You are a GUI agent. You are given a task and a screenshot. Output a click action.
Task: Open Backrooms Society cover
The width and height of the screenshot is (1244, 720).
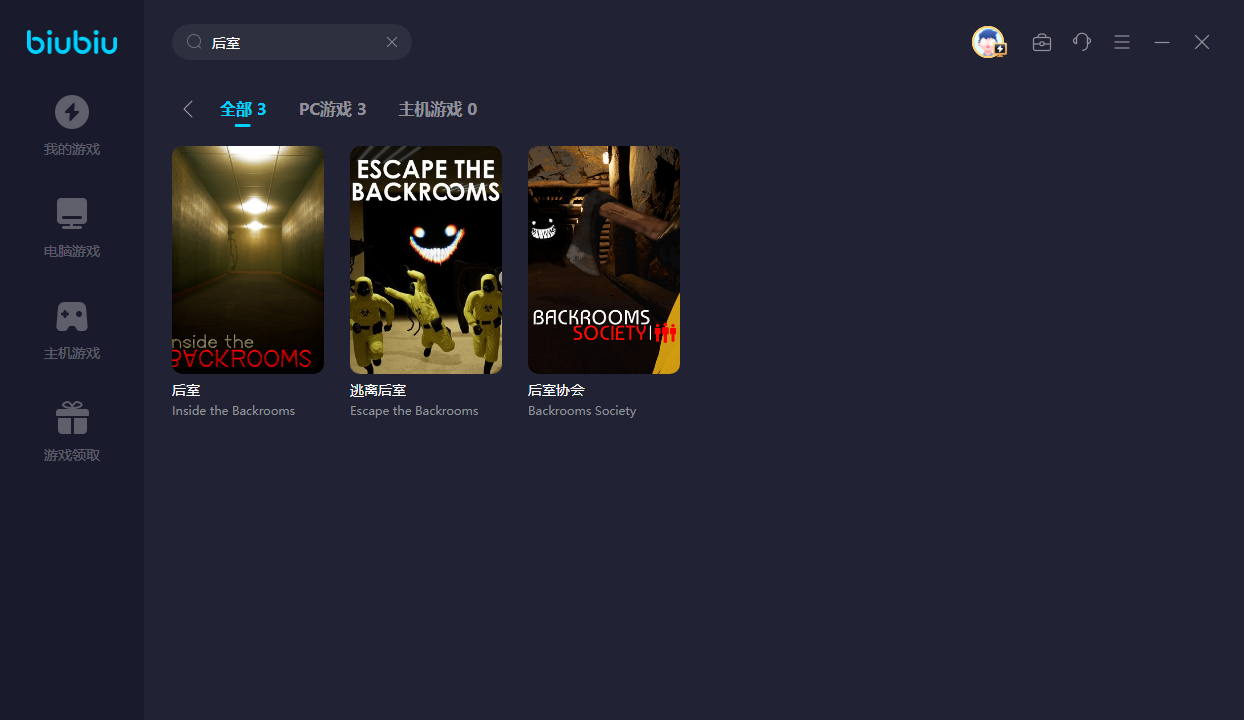tap(604, 260)
